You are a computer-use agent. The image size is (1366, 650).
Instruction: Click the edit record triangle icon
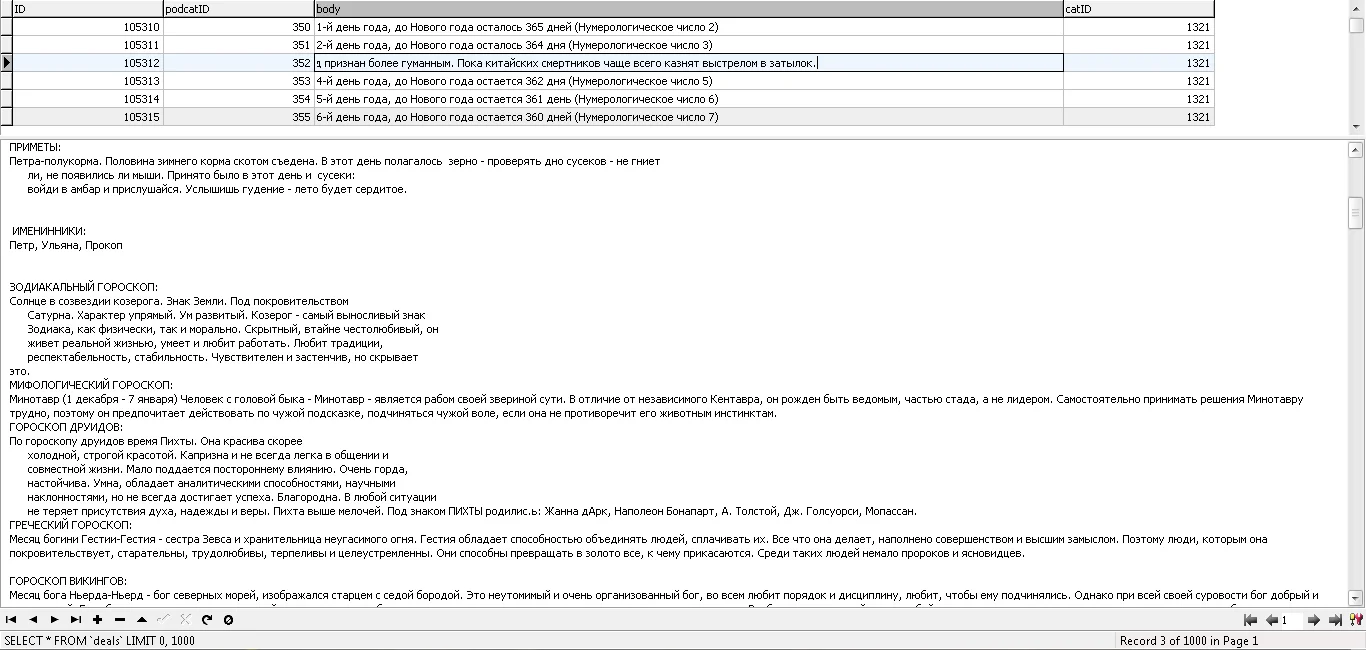(x=142, y=620)
